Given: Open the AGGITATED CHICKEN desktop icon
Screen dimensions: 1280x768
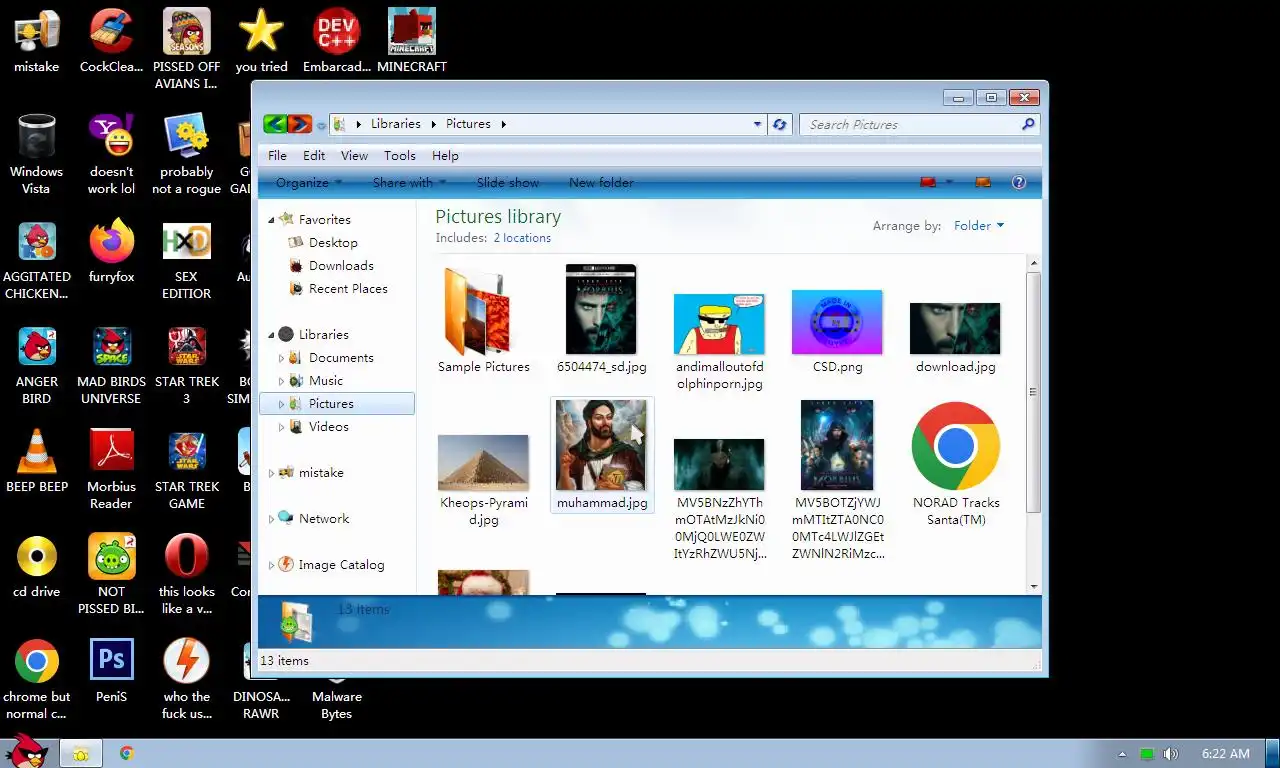Looking at the screenshot, I should point(36,258).
